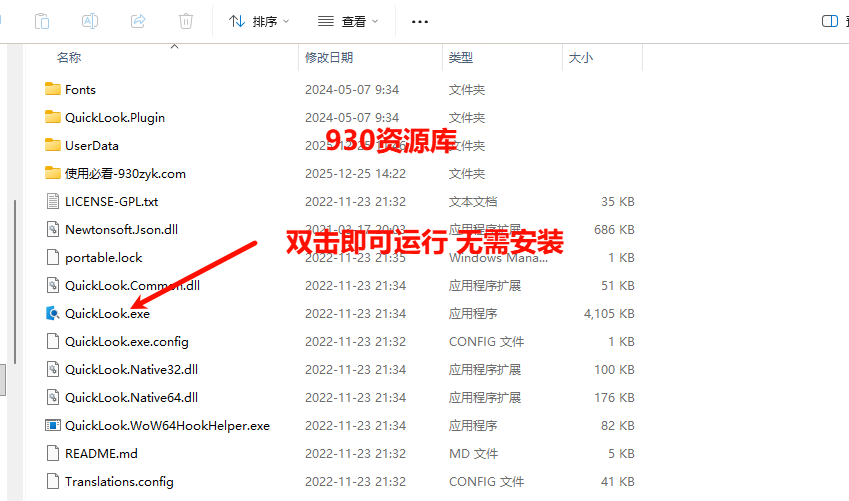849x501 pixels.
Task: Select the QuickLook.Native64.dll file icon
Action: tap(53, 398)
